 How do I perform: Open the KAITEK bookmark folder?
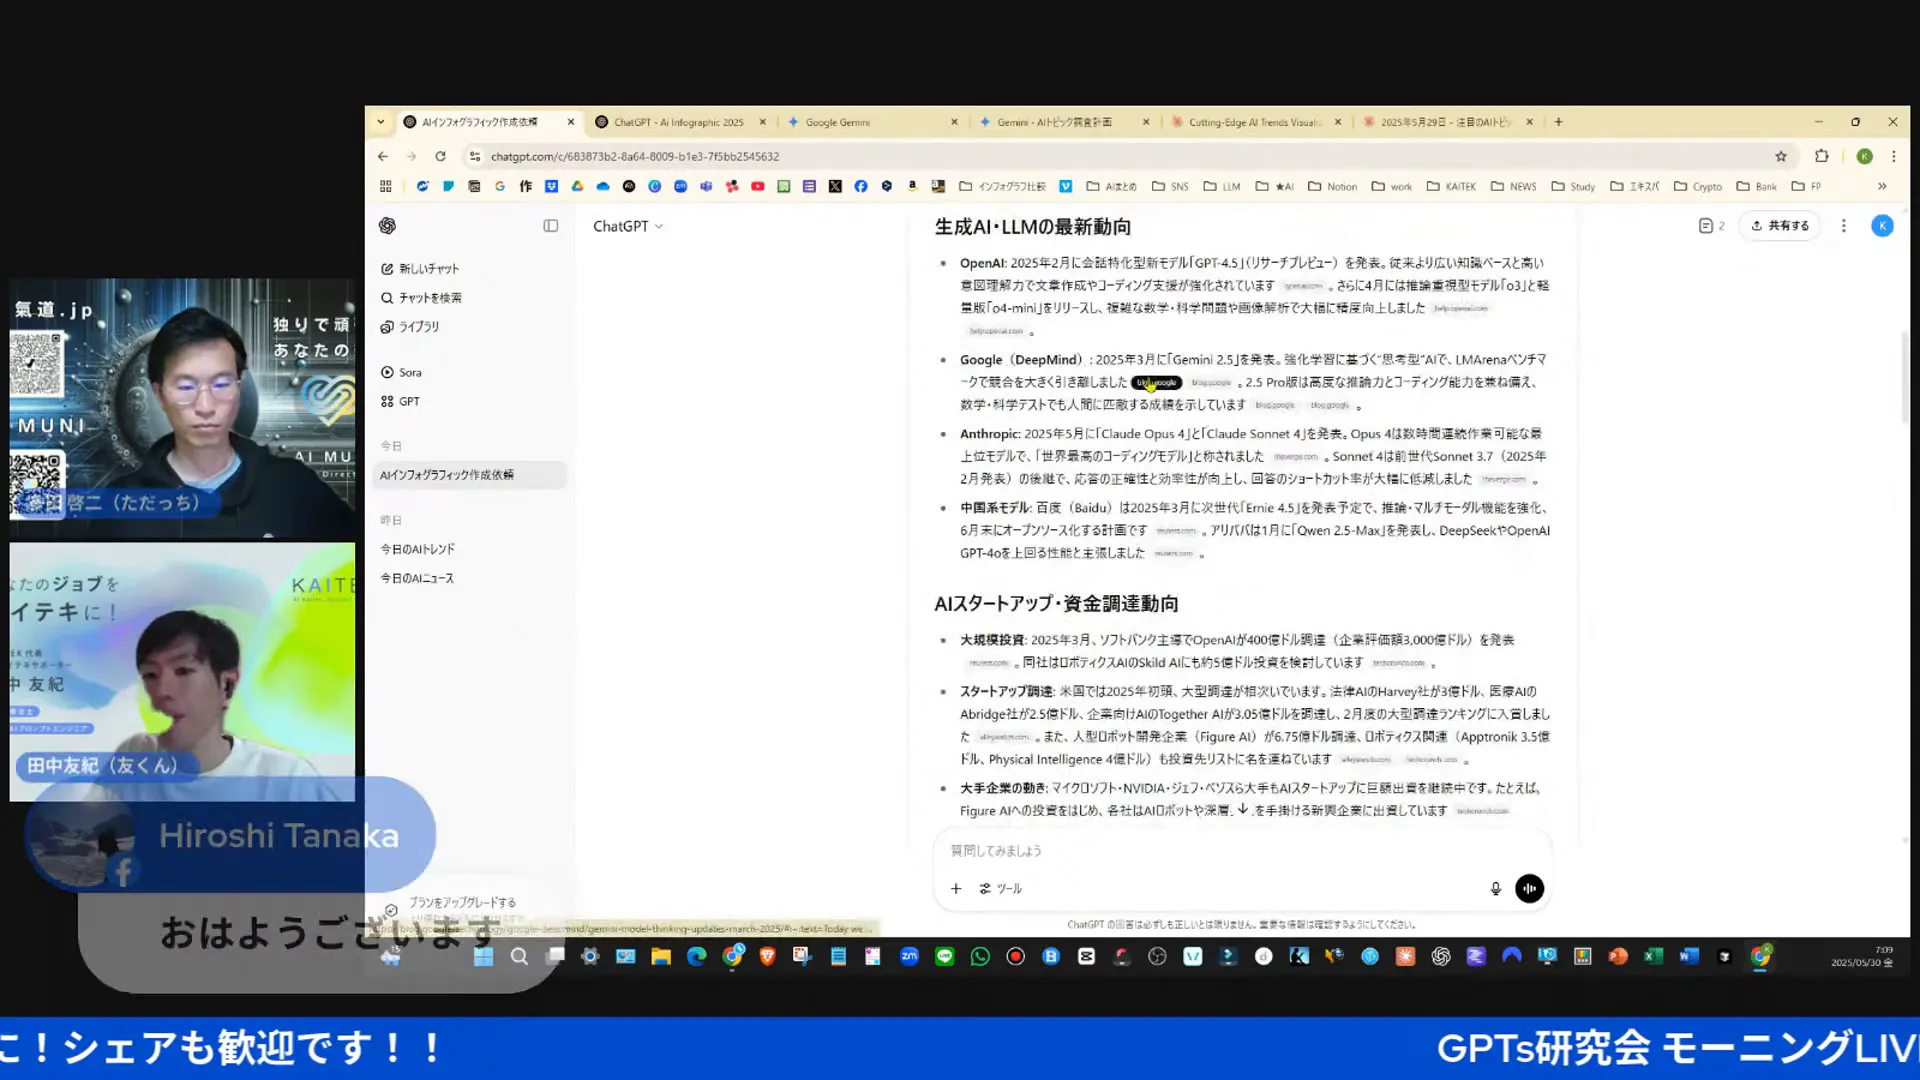1451,187
